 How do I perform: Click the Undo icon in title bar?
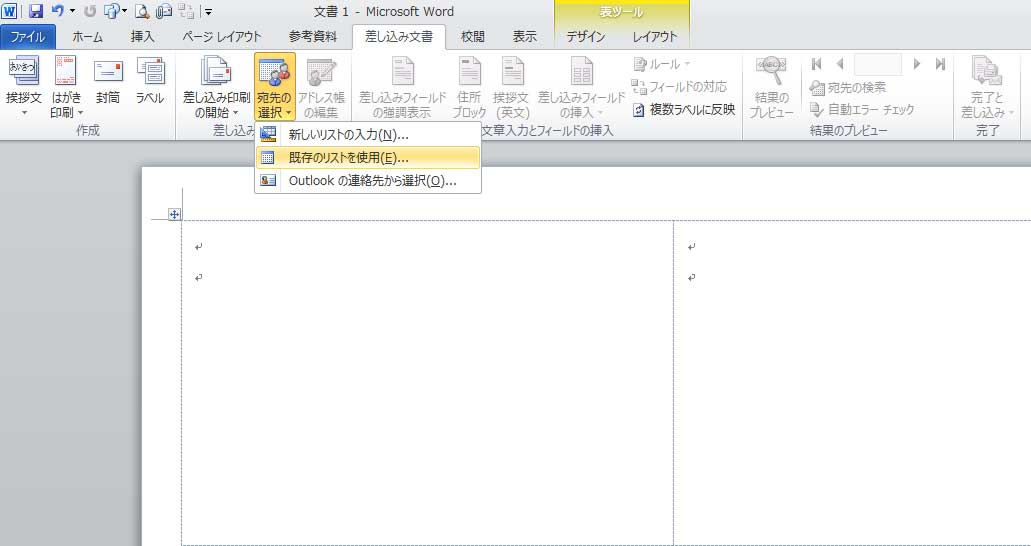(58, 12)
